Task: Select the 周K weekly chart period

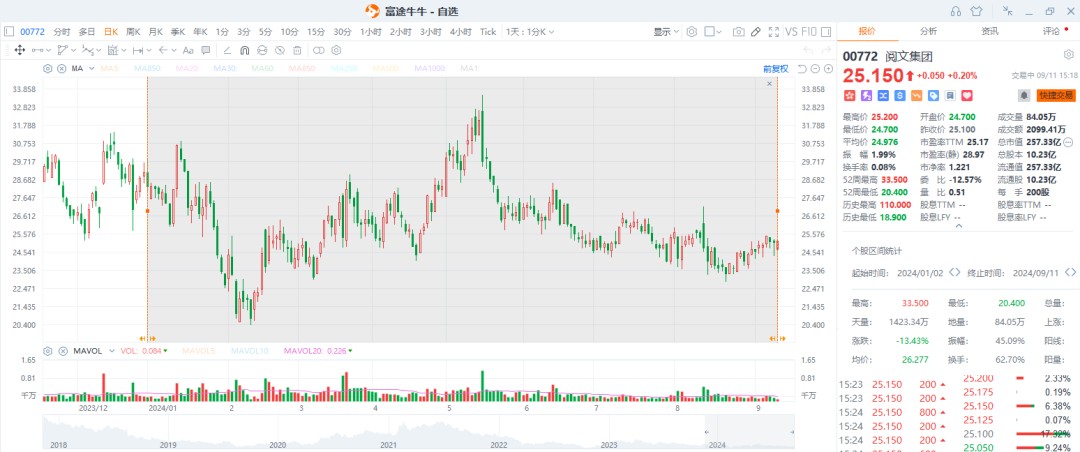Action: [x=133, y=32]
